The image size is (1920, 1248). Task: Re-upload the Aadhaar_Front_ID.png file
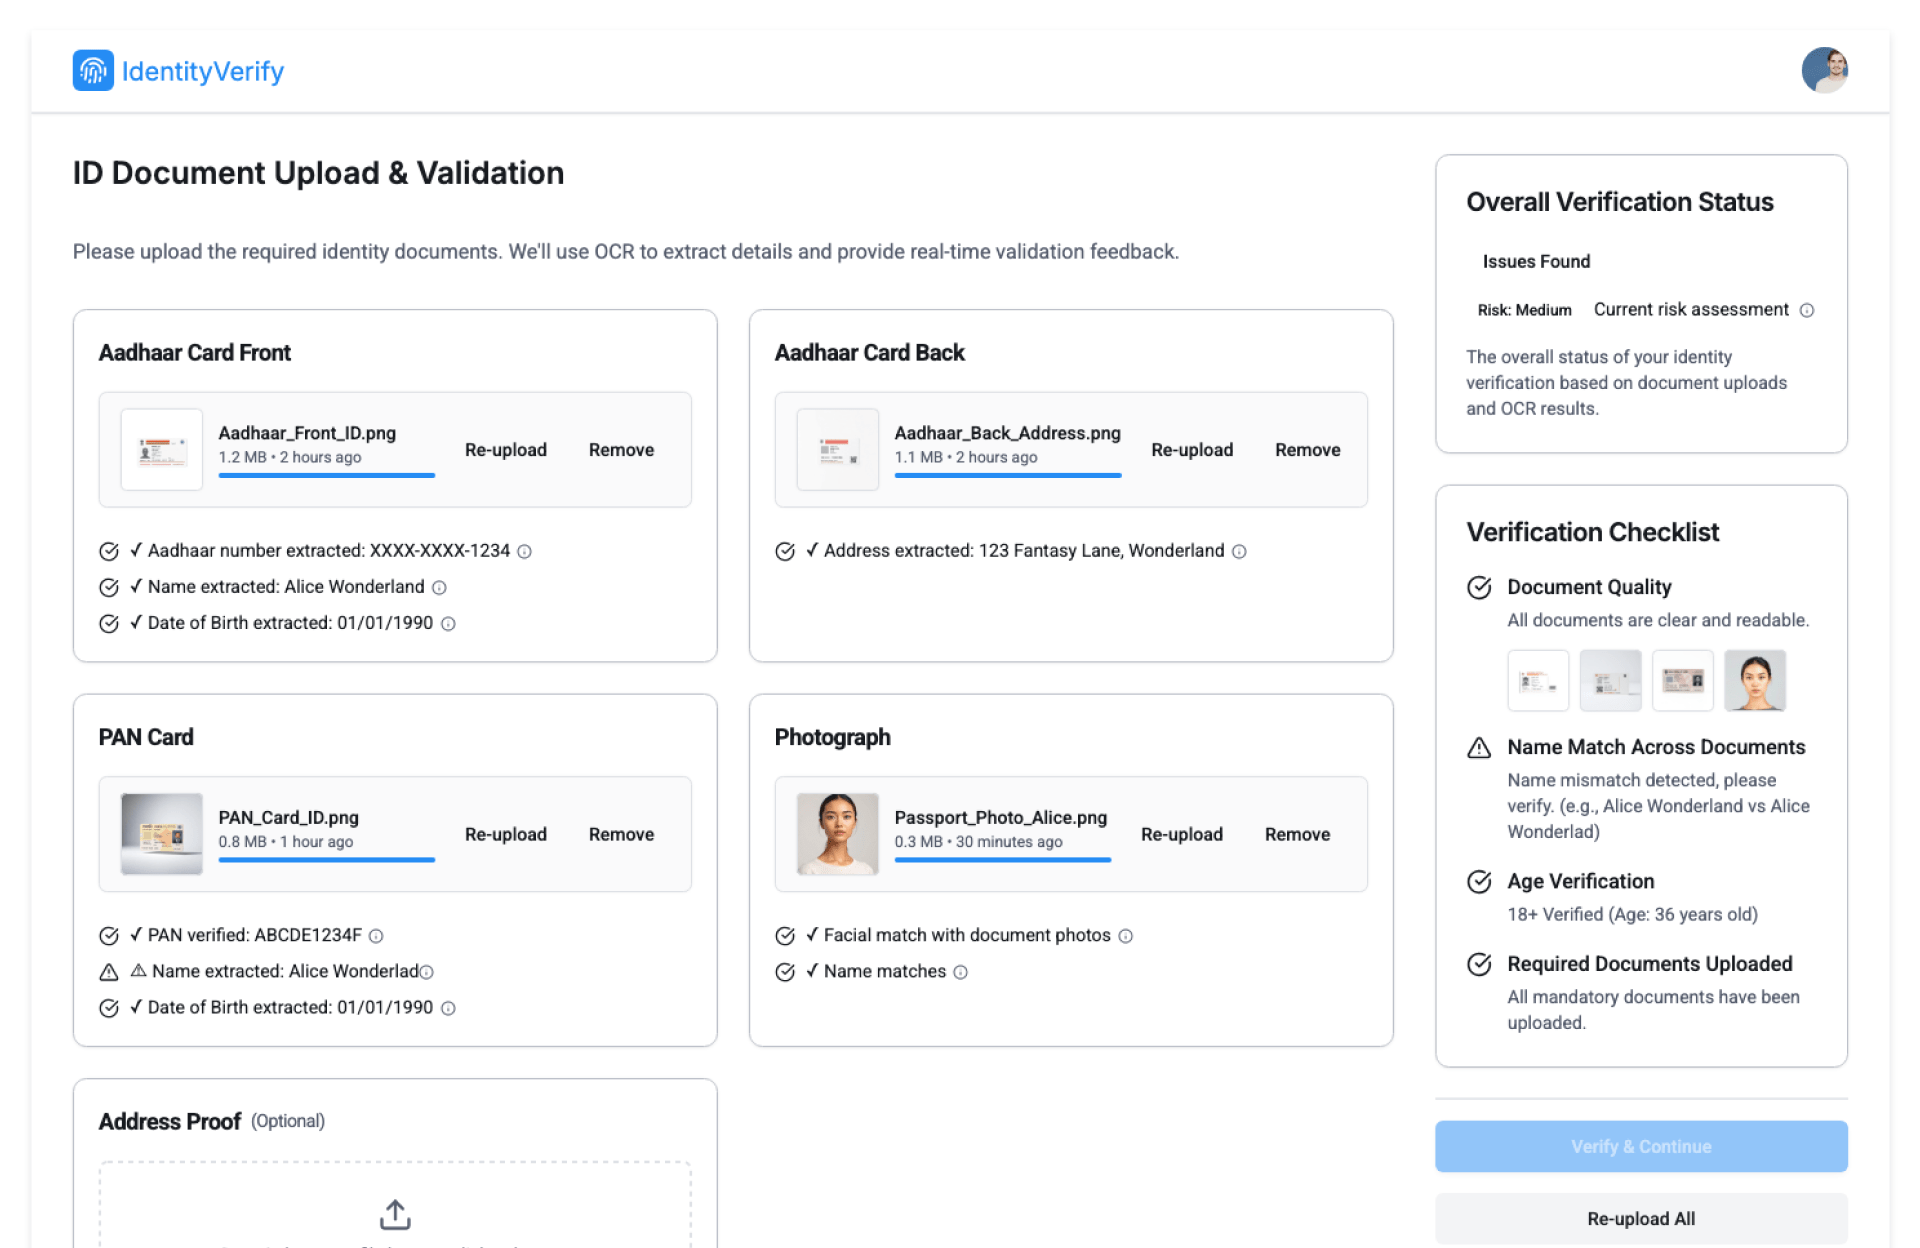click(505, 450)
